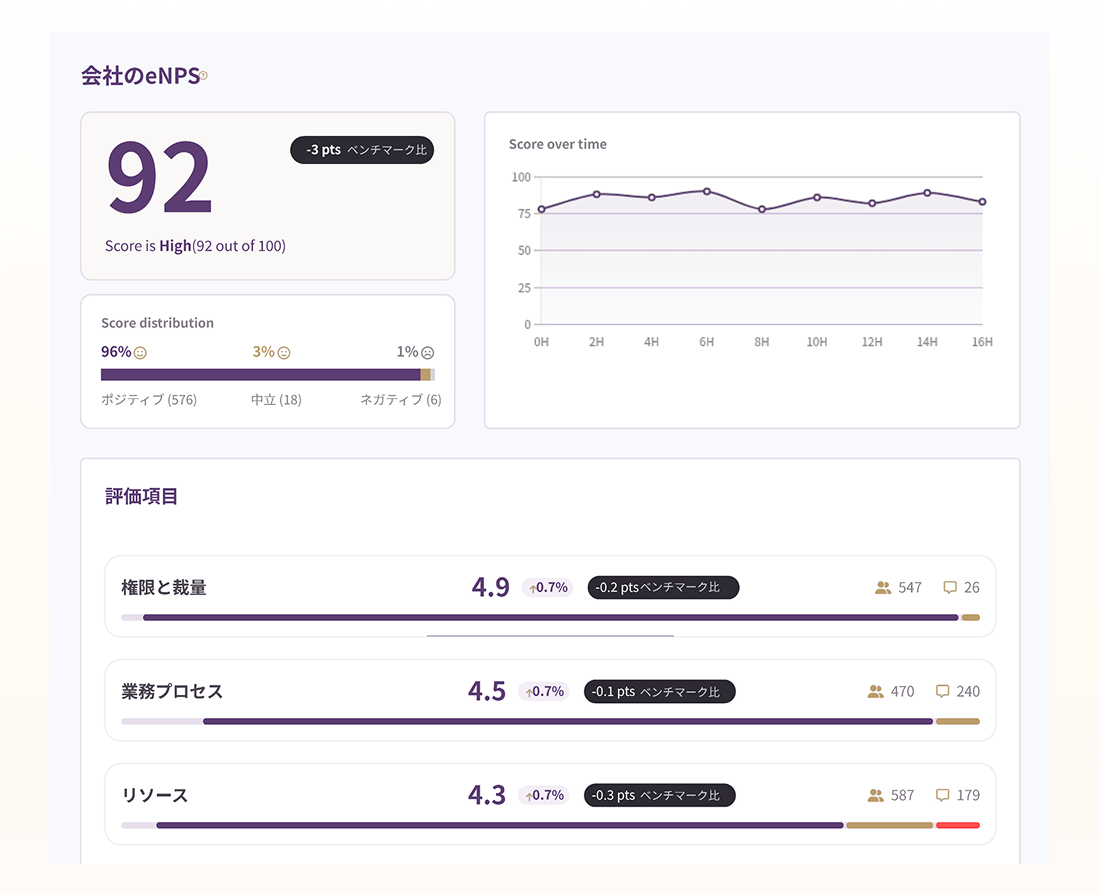Click the comments icon in 業務プロセス row
Viewport: 1100px width, 894px height.
943,691
